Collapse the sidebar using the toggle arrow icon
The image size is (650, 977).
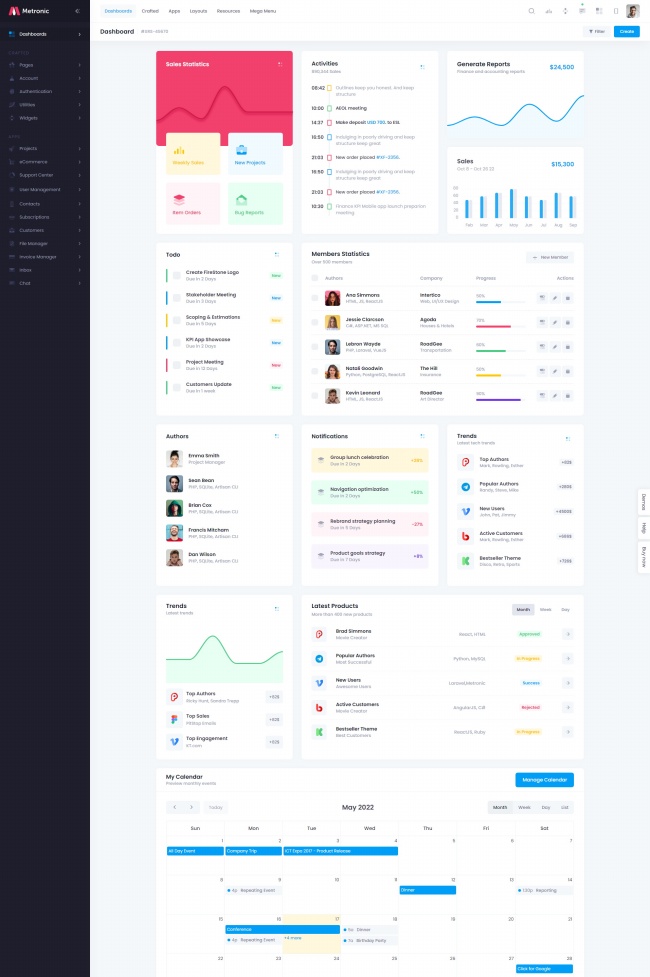[78, 11]
